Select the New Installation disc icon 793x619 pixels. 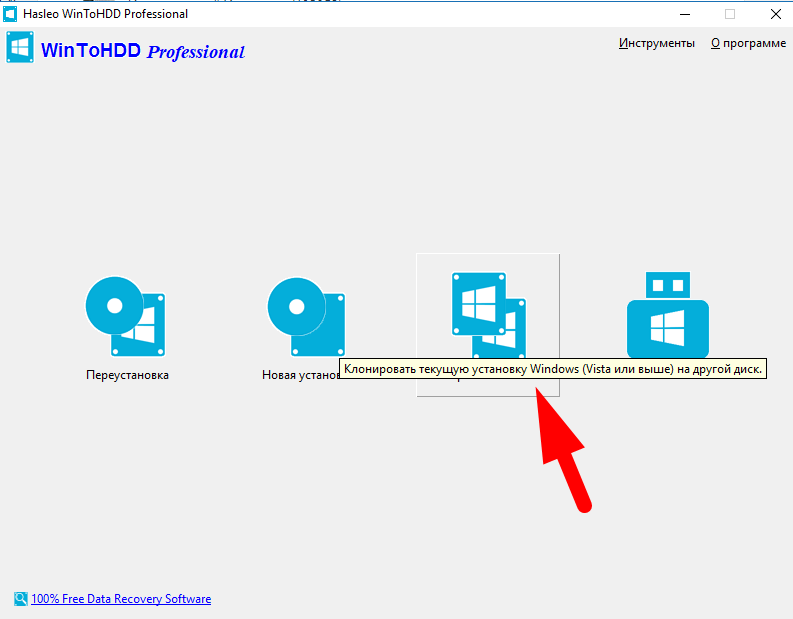[306, 316]
